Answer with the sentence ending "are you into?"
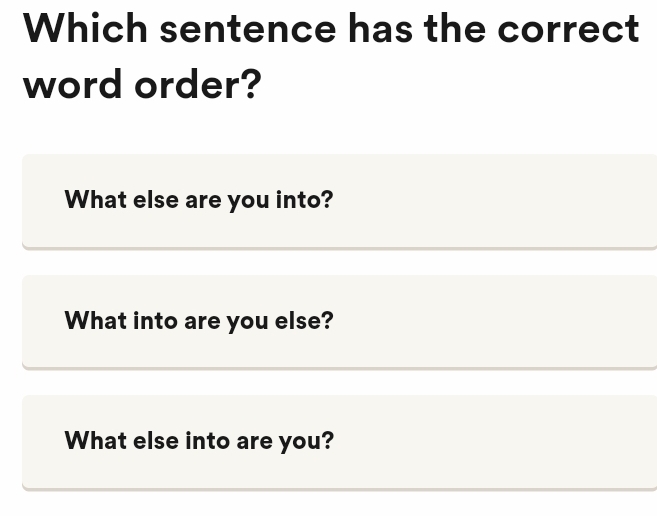Image resolution: width=657 pixels, height=516 pixels. pos(199,200)
